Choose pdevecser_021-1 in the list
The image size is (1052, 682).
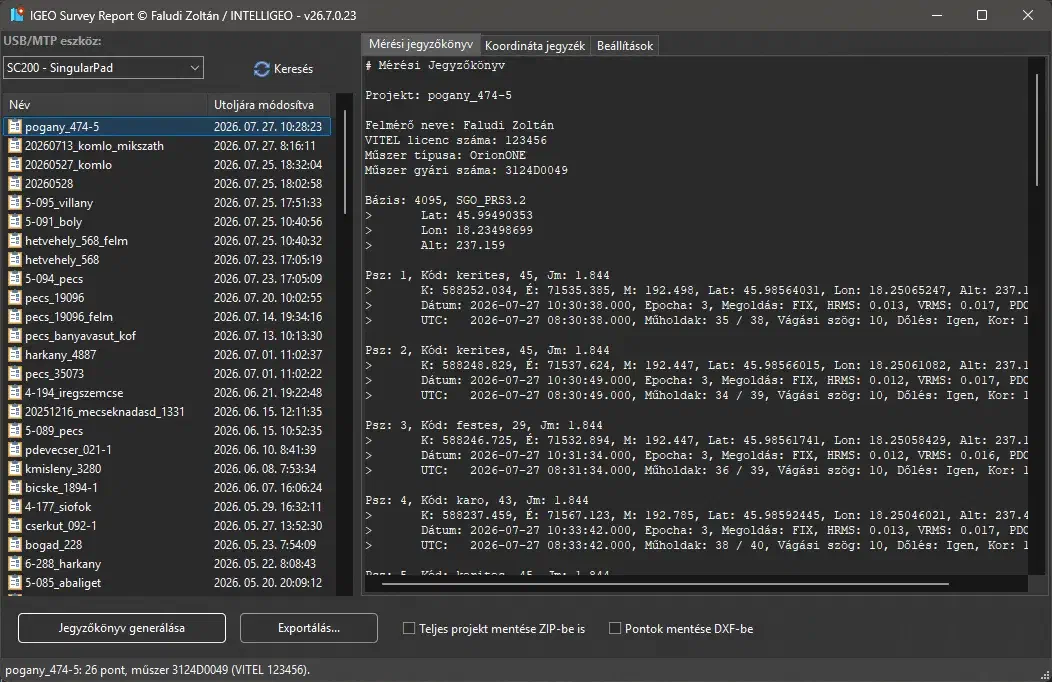pyautogui.click(x=167, y=450)
